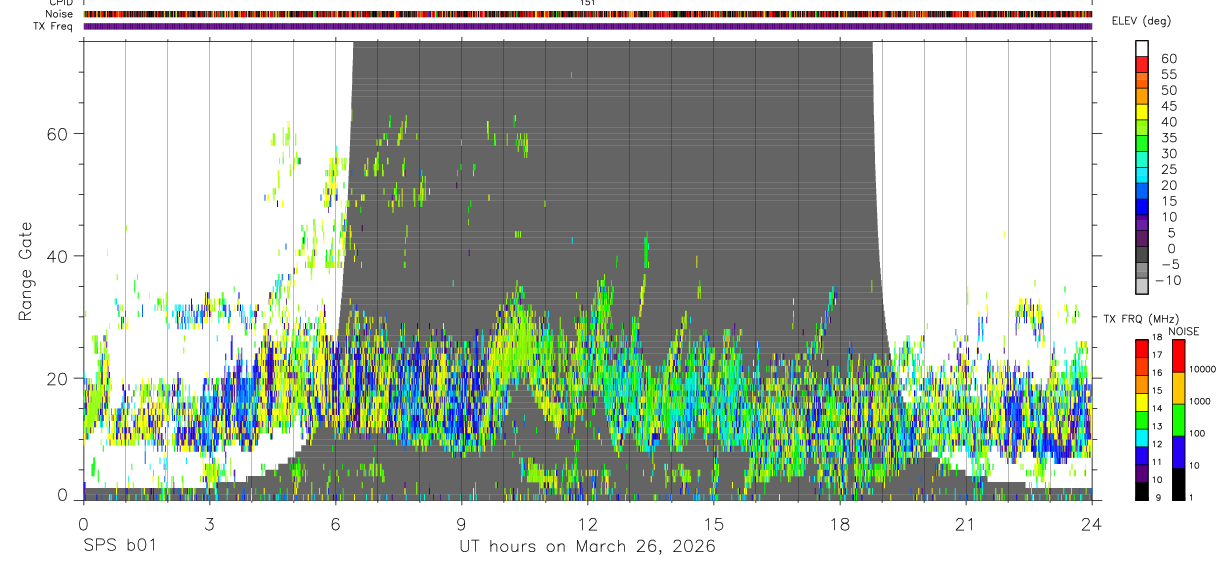Viewport: 1228px width, 567px height.
Task: Pick the red top segment of TX FRQ bar
Action: 1142,348
